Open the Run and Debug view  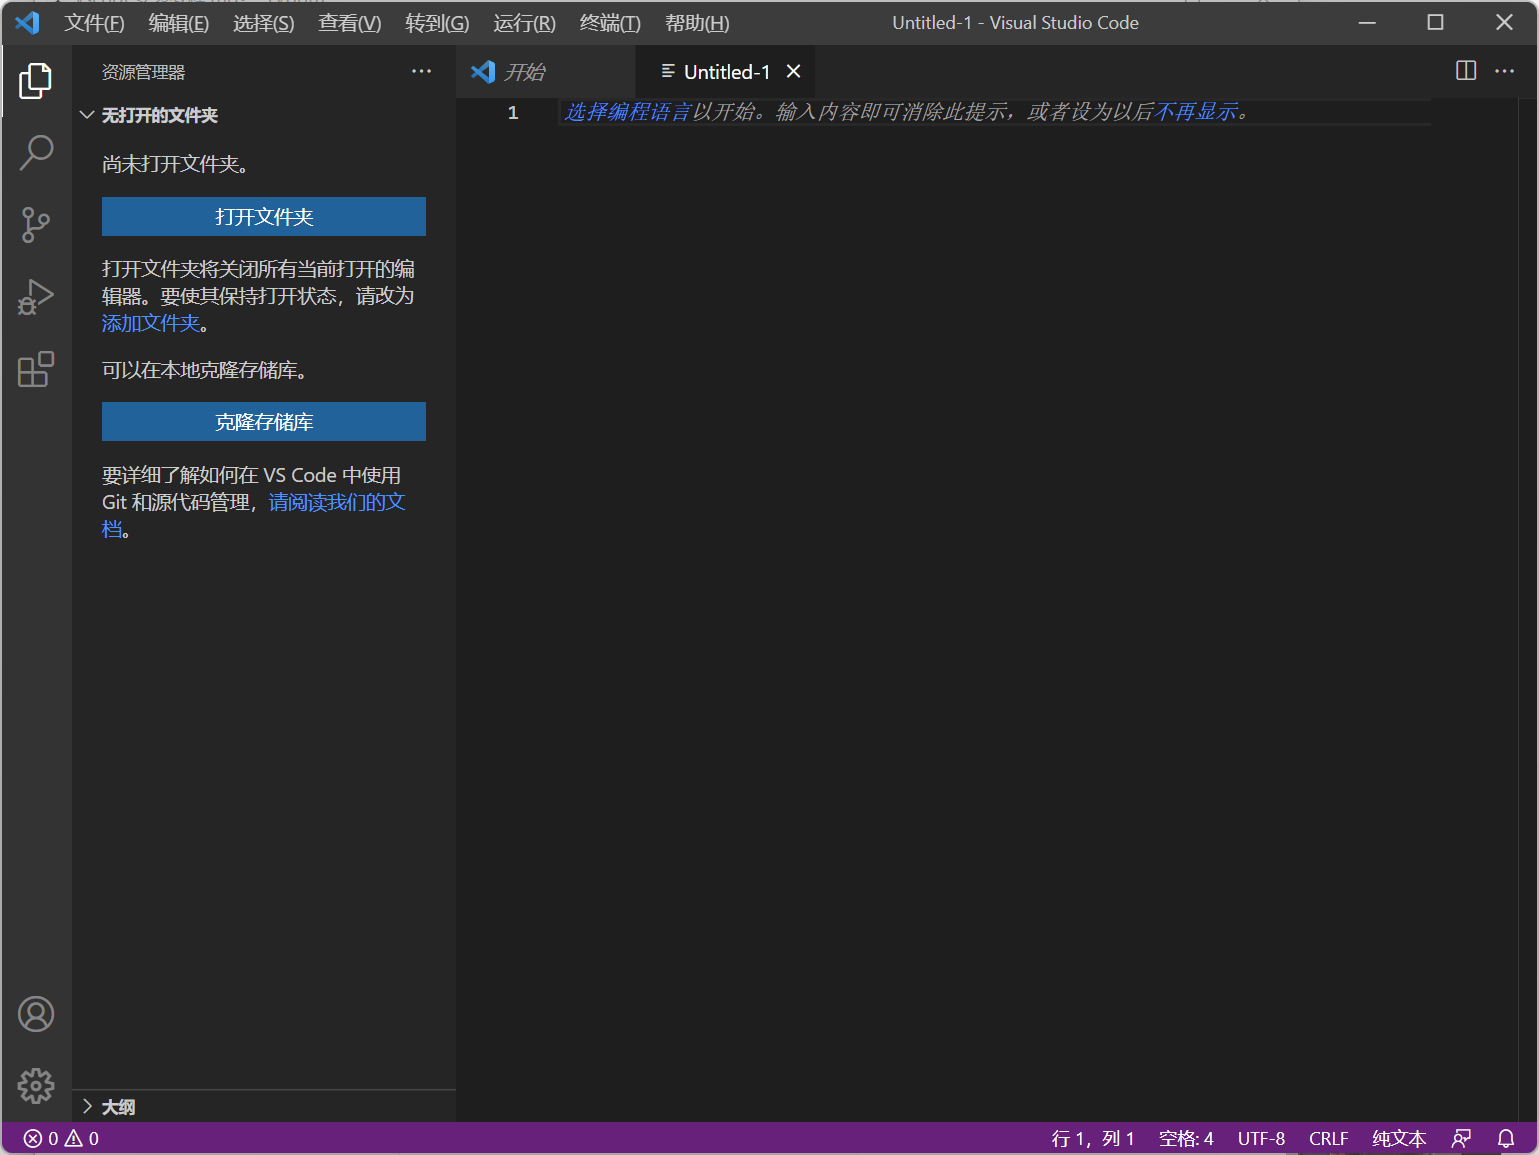click(x=36, y=297)
